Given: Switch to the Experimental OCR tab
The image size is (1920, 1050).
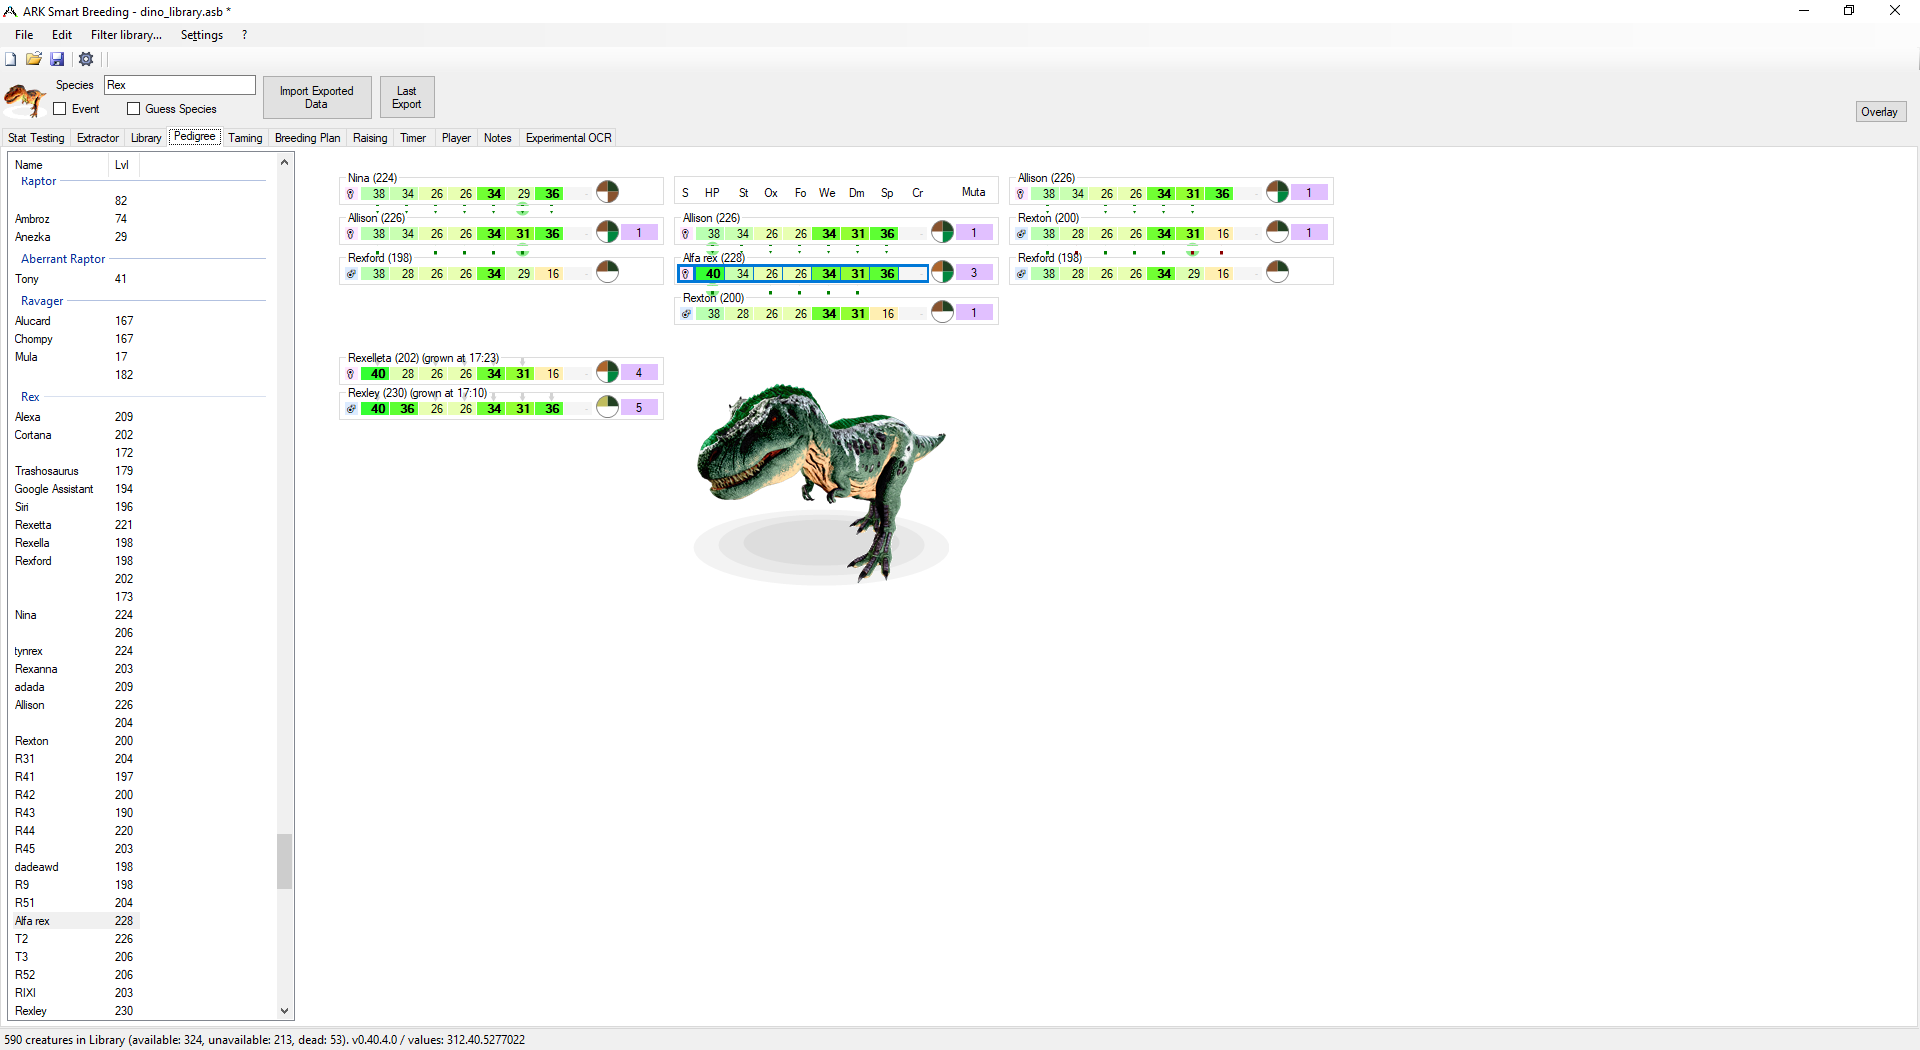Looking at the screenshot, I should point(569,138).
